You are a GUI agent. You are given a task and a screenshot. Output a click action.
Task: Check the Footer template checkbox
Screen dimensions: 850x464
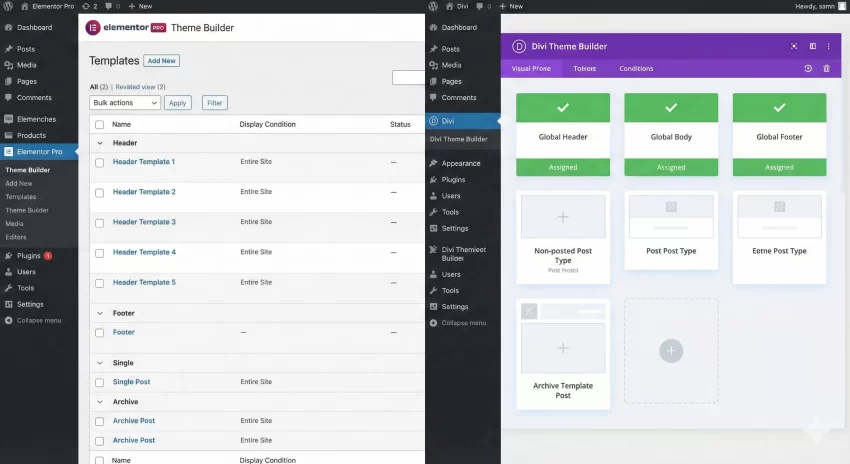[x=99, y=333]
